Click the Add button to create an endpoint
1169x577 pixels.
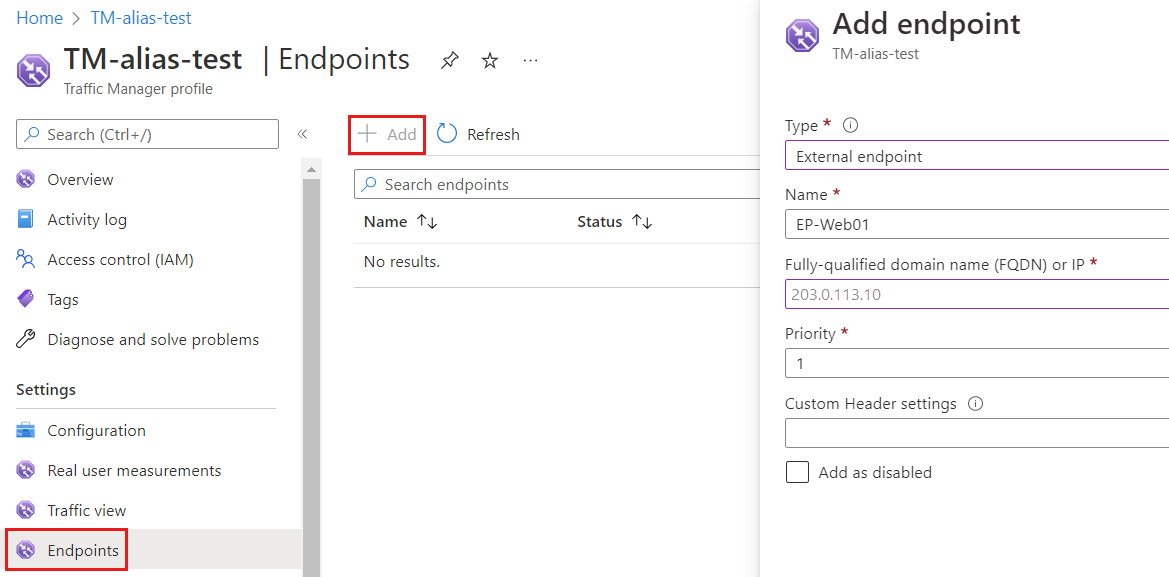pos(387,134)
